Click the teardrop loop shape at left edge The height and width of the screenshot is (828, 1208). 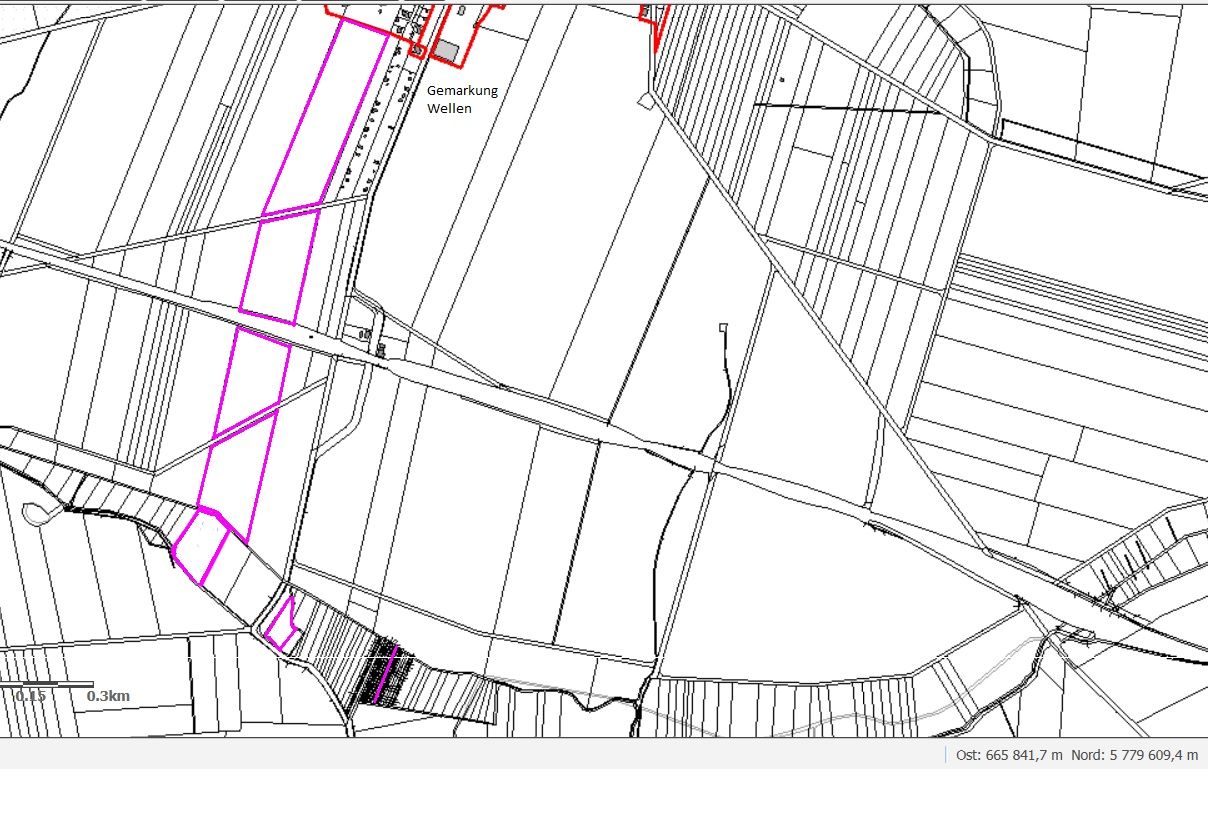pyautogui.click(x=33, y=514)
